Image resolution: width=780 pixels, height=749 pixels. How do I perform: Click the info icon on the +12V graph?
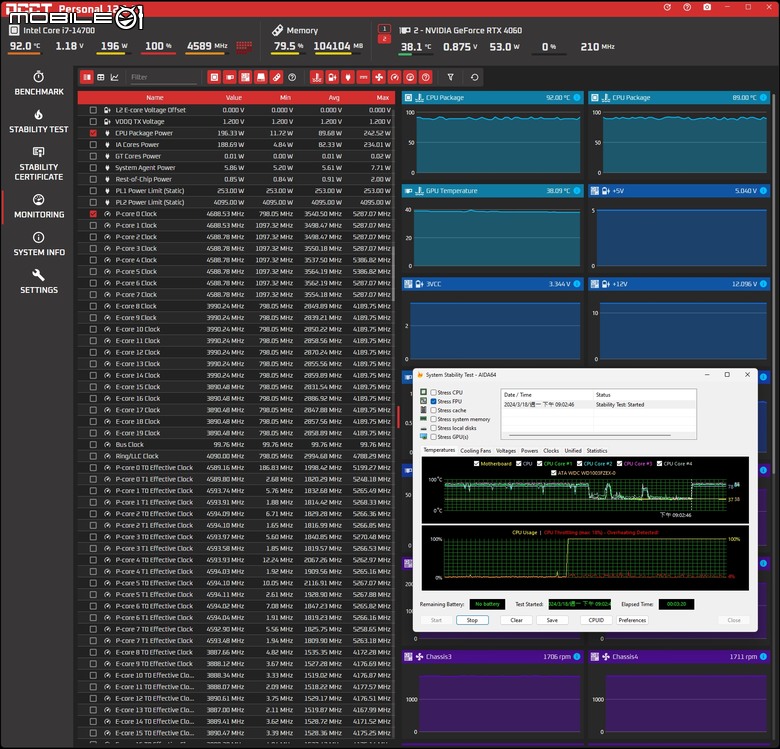(x=763, y=284)
